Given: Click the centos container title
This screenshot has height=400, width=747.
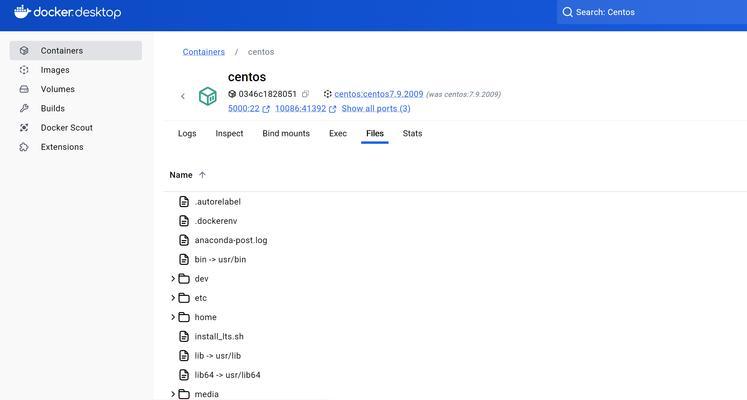Looking at the screenshot, I should click(247, 77).
